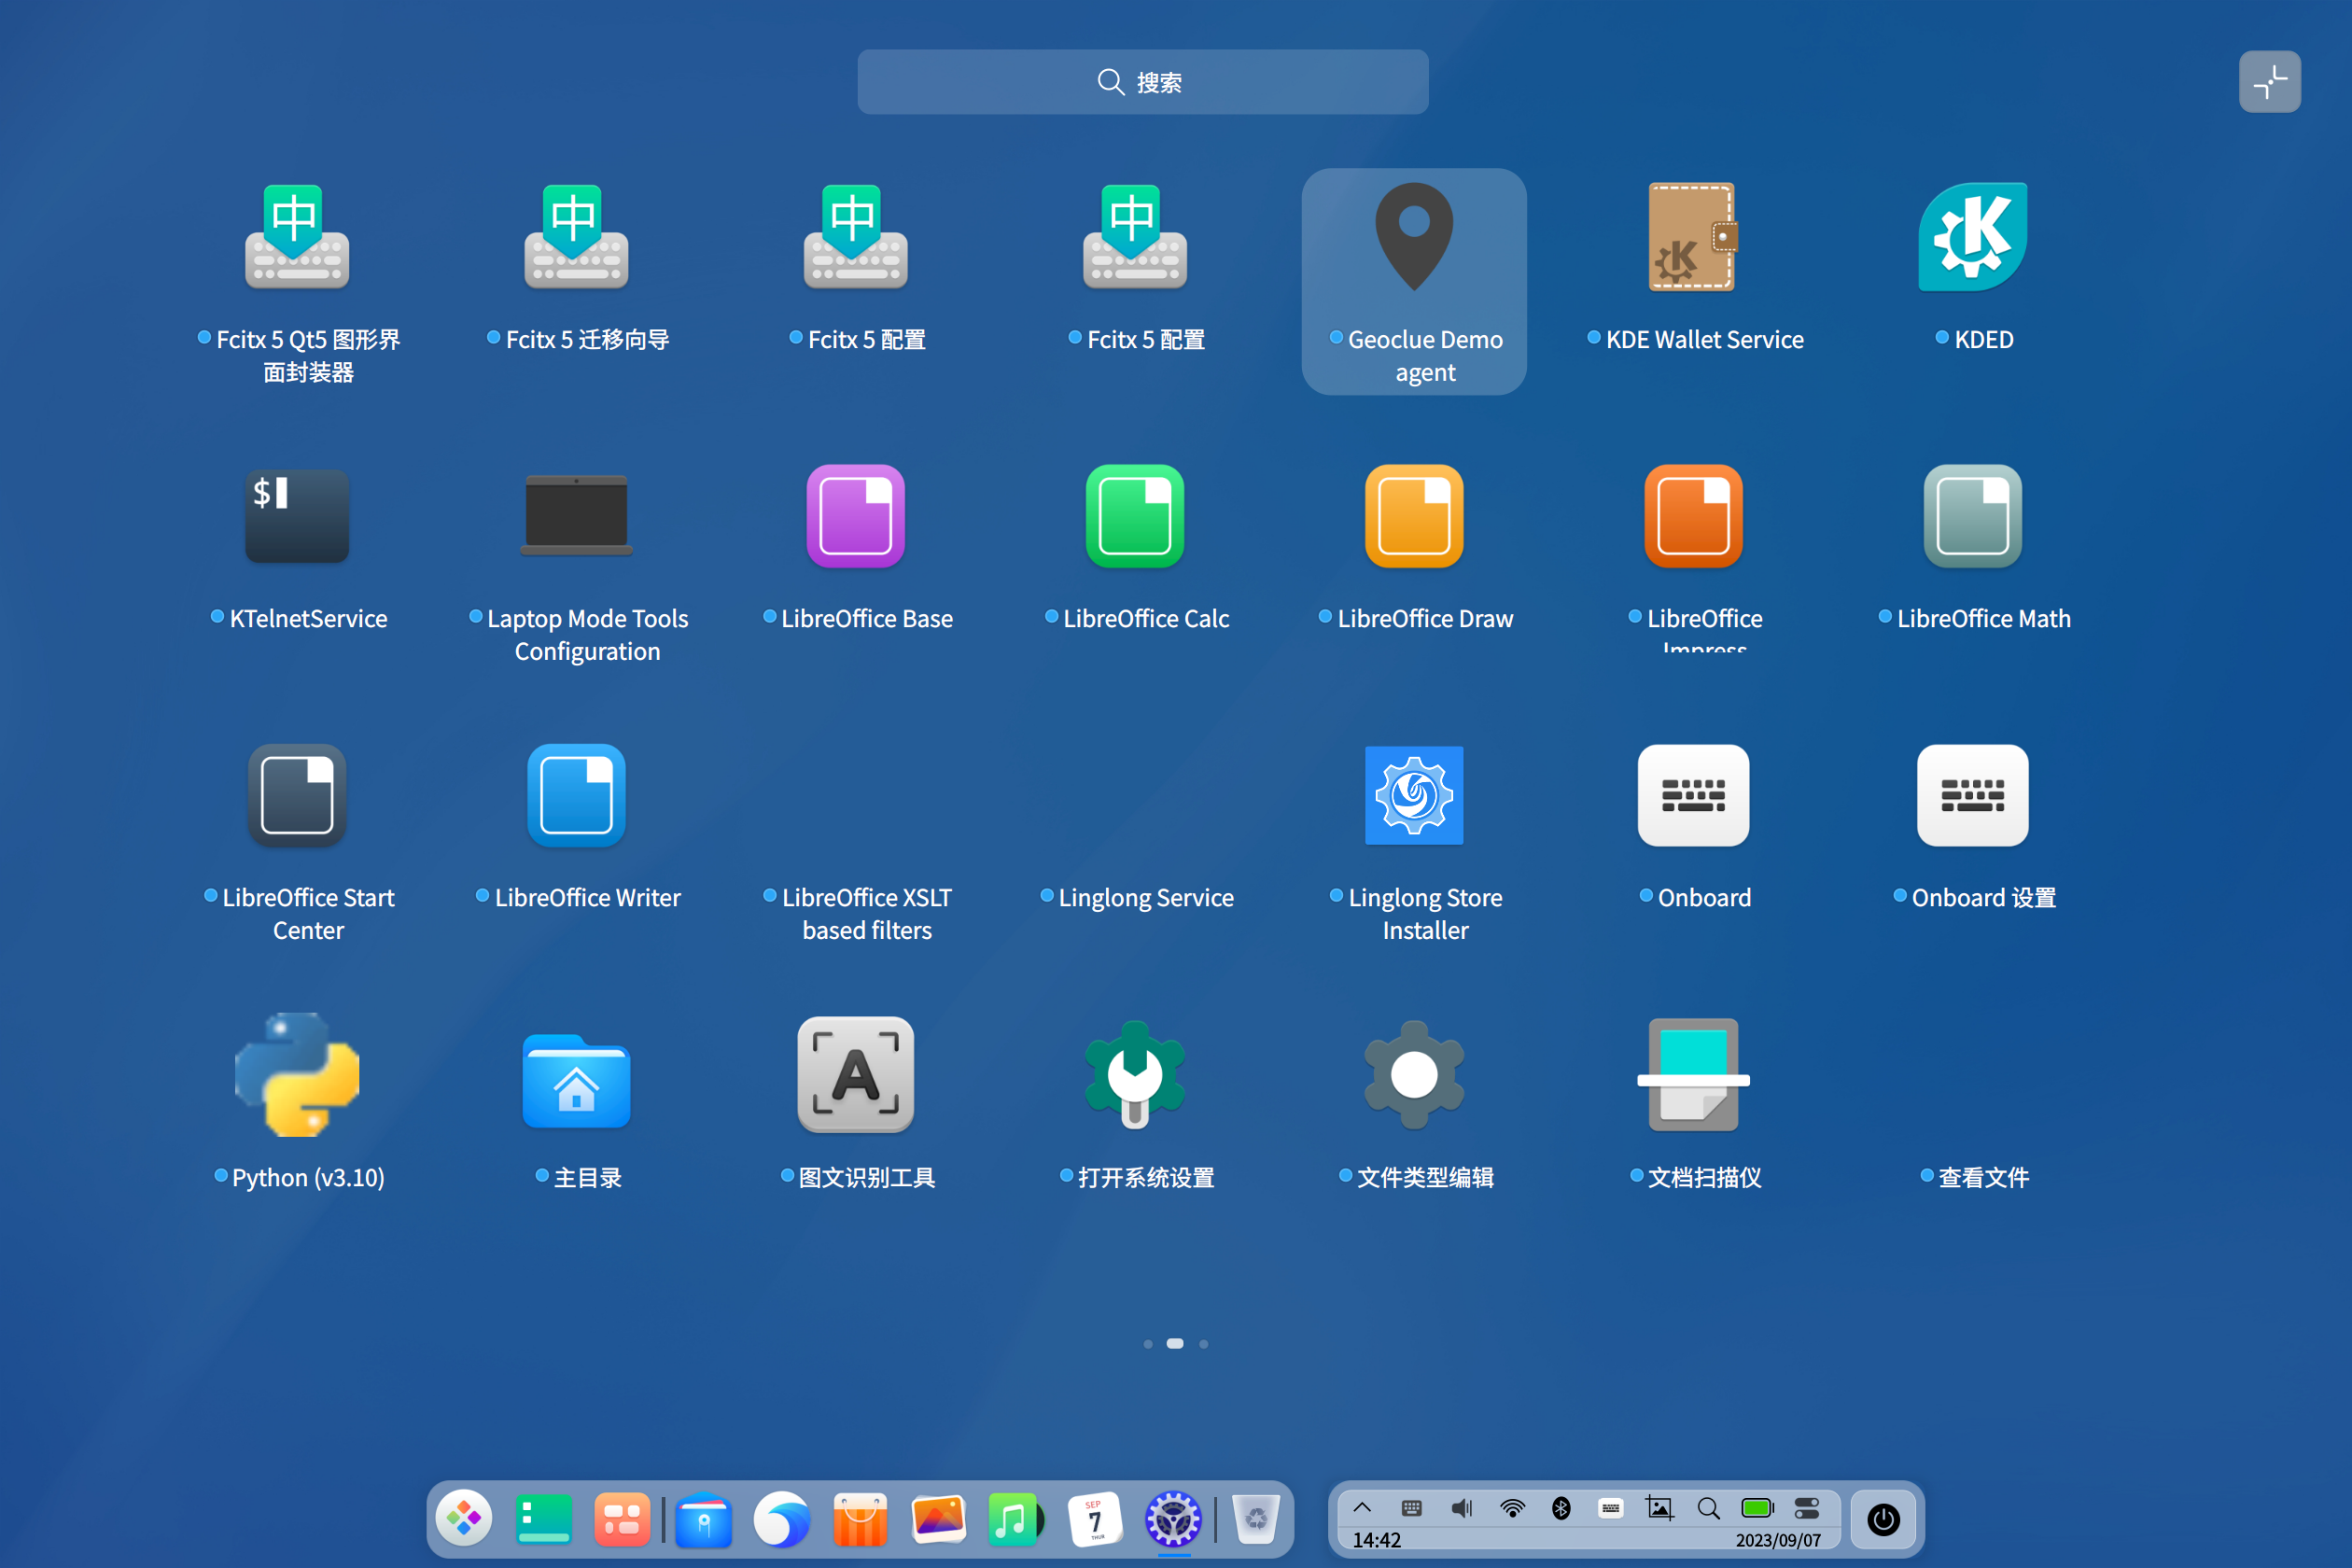Click the 14:42 clock in the tray
Viewport: 2352px width, 1568px height.
[1376, 1540]
